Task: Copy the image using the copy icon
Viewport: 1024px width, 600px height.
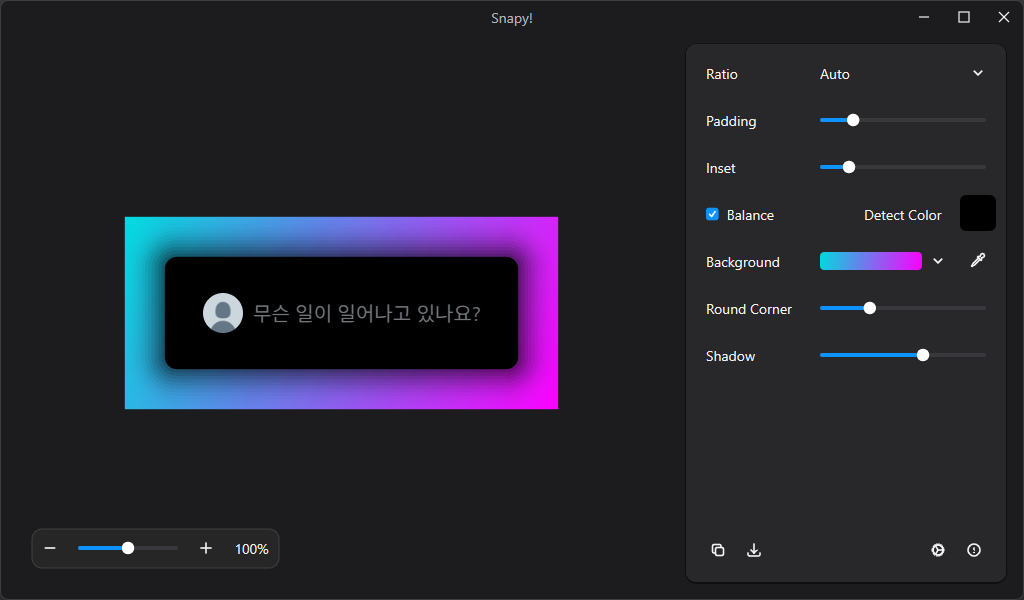Action: coord(718,550)
